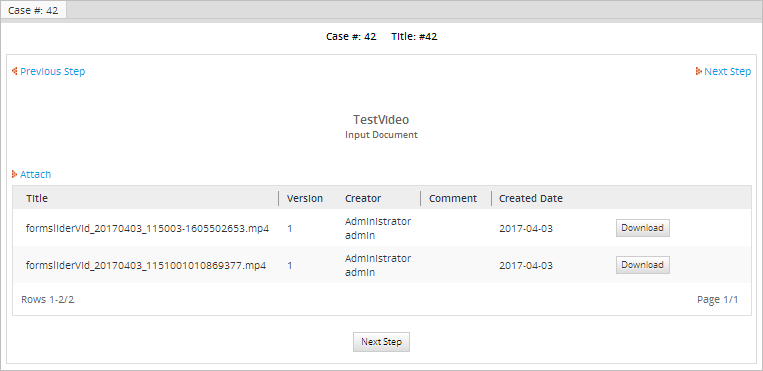Click the TestVideo document heading

click(381, 120)
